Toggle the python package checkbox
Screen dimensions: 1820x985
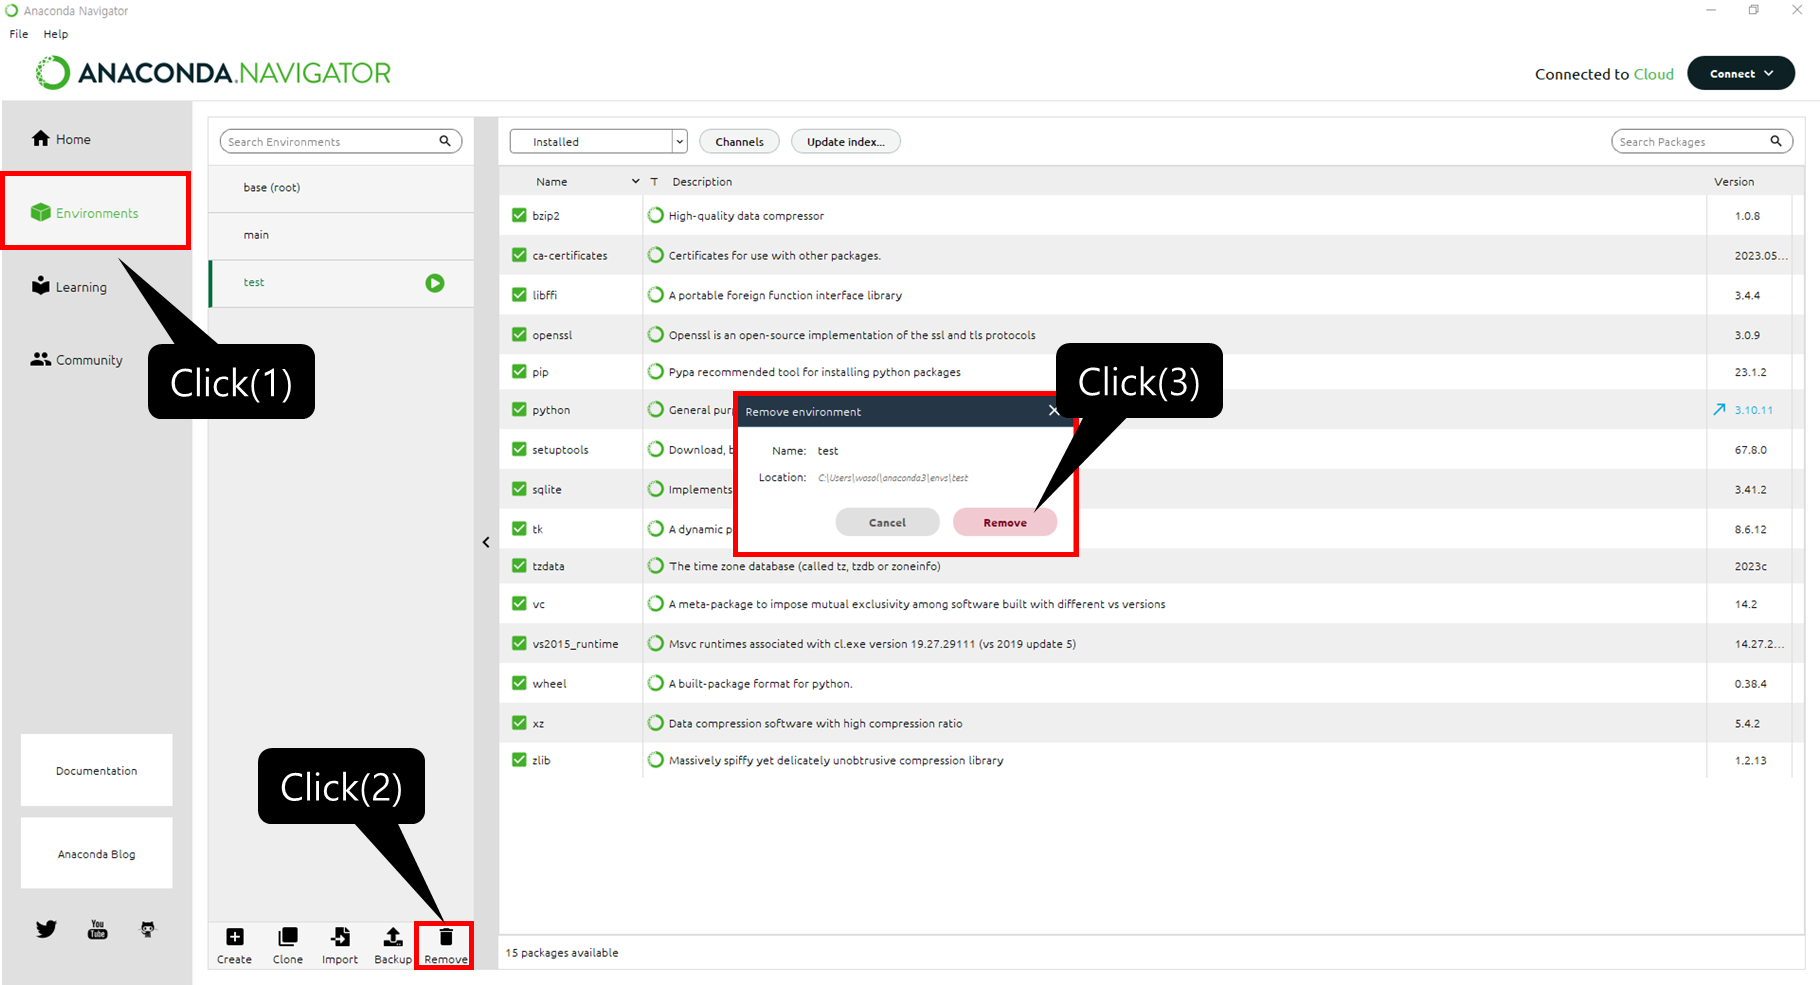pyautogui.click(x=519, y=409)
